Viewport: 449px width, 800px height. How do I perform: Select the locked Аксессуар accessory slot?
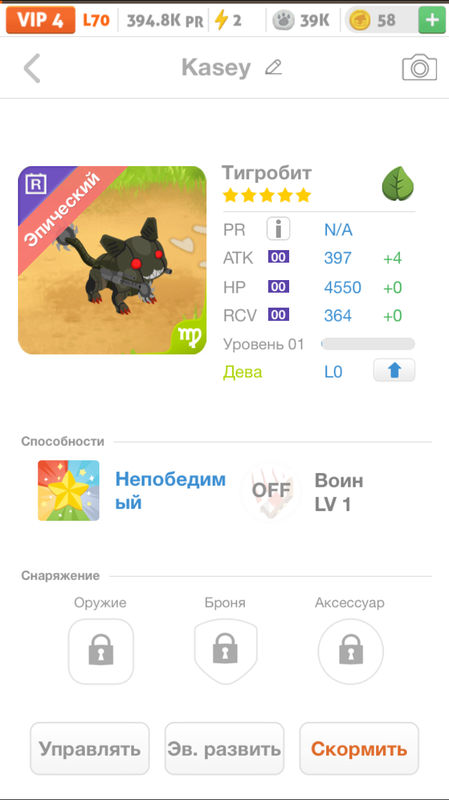pos(351,652)
